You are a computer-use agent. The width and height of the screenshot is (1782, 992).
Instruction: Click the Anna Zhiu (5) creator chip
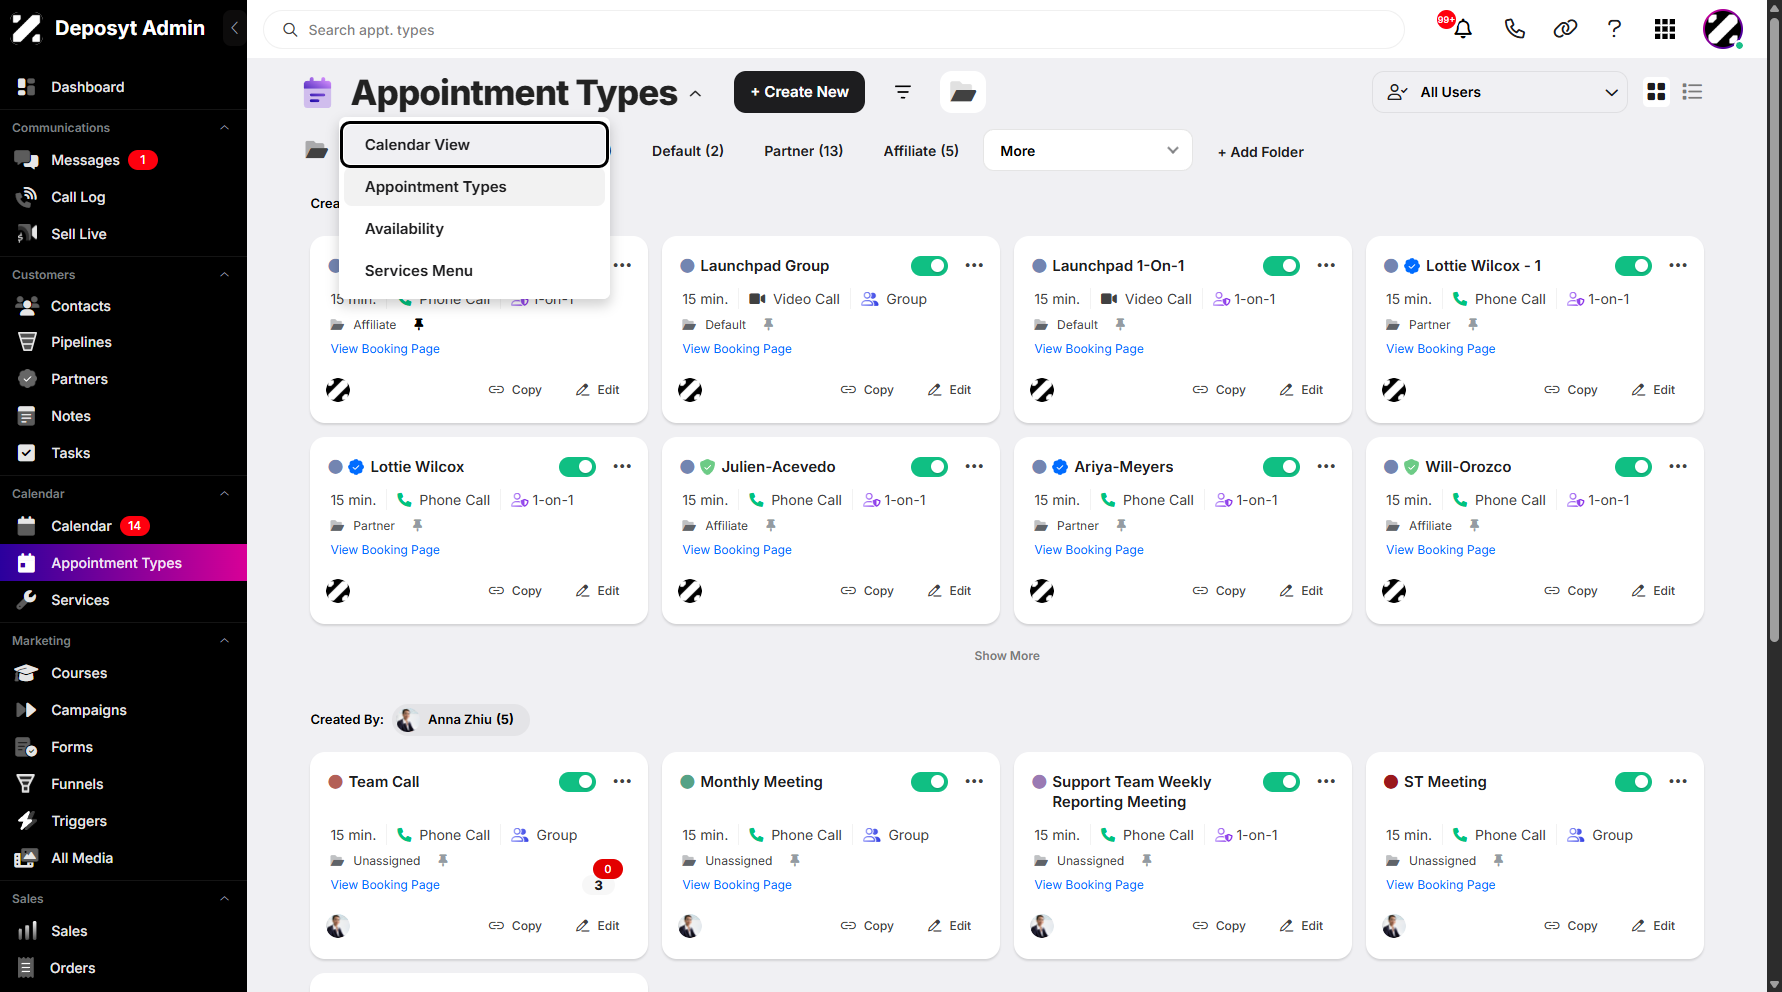tap(460, 720)
